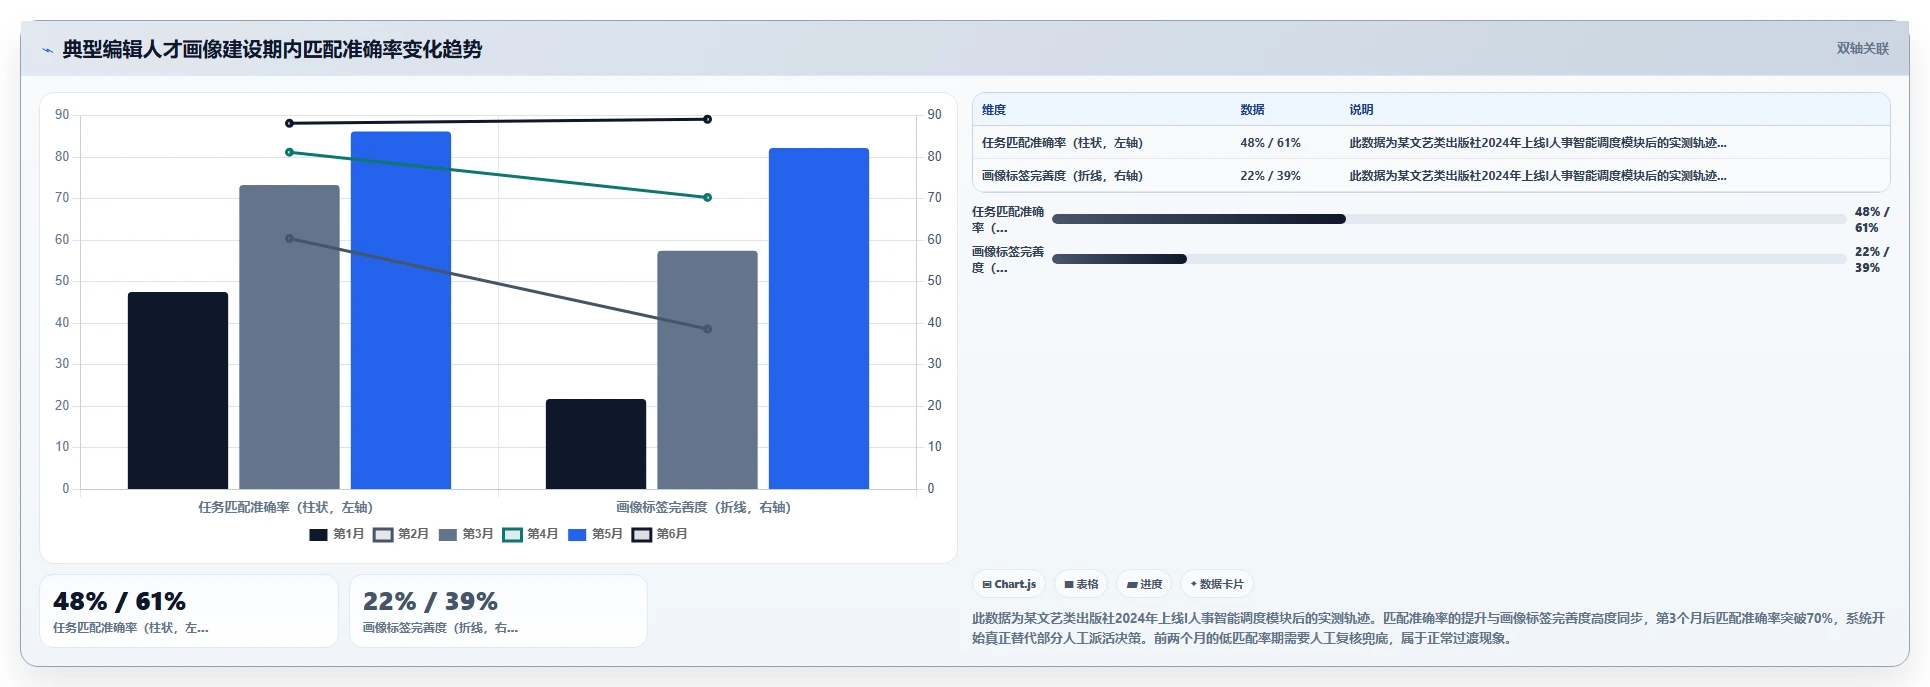This screenshot has width=1930, height=687.
Task: Click table row 画像标签完善度（折线，右轴）
Action: point(1431,176)
